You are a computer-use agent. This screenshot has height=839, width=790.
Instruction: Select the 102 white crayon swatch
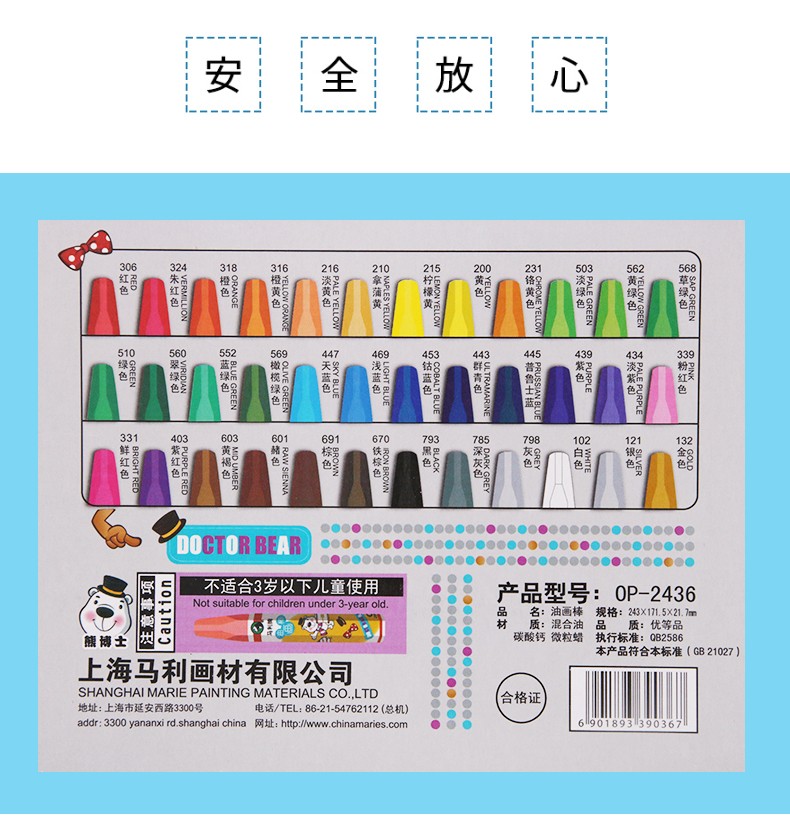pos(558,479)
